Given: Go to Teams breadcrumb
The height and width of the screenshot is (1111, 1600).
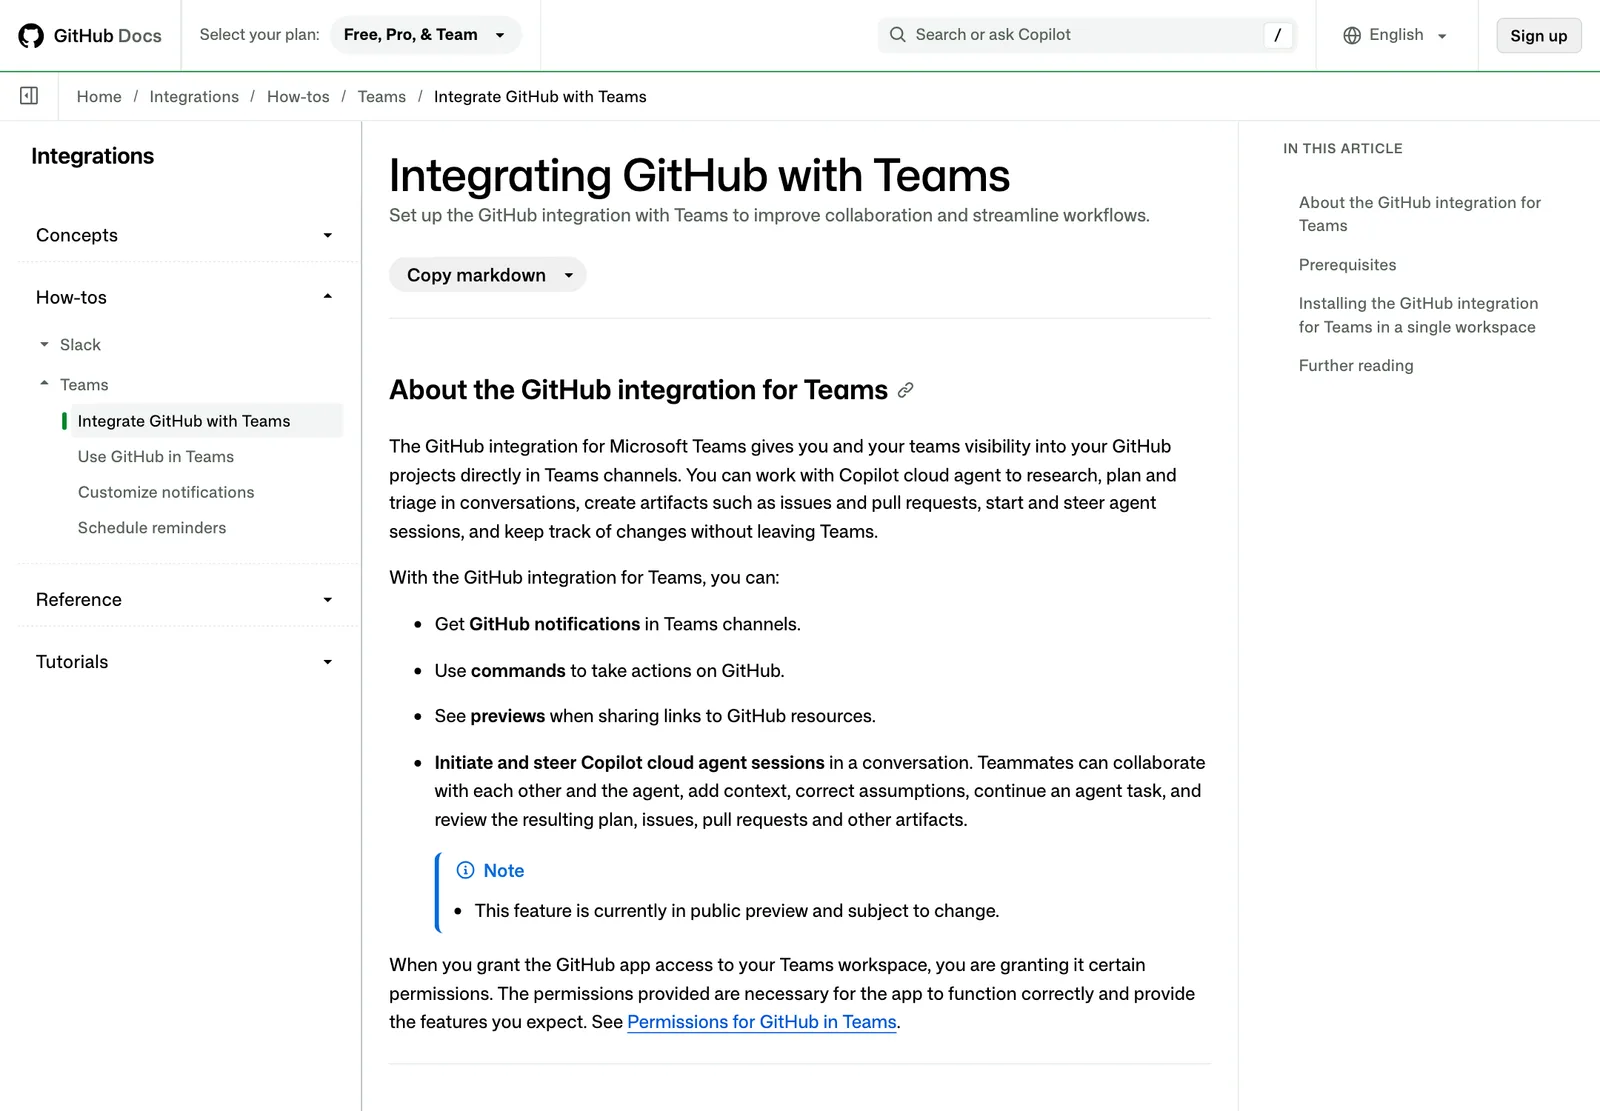Looking at the screenshot, I should pyautogui.click(x=382, y=97).
